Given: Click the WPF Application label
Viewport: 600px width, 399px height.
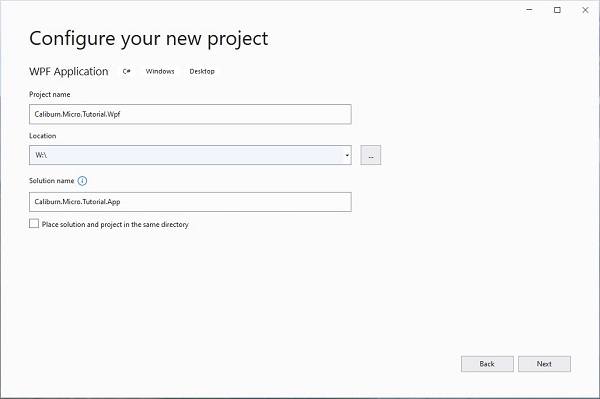Looking at the screenshot, I should click(x=69, y=72).
